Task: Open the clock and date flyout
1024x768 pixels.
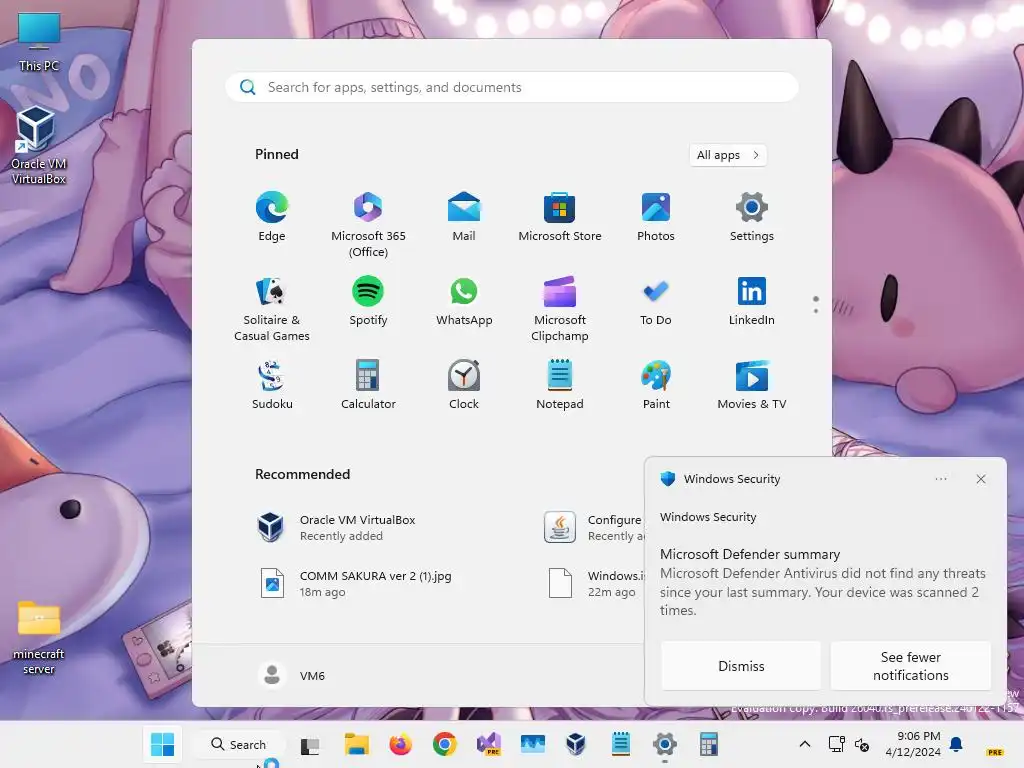Action: [912, 744]
